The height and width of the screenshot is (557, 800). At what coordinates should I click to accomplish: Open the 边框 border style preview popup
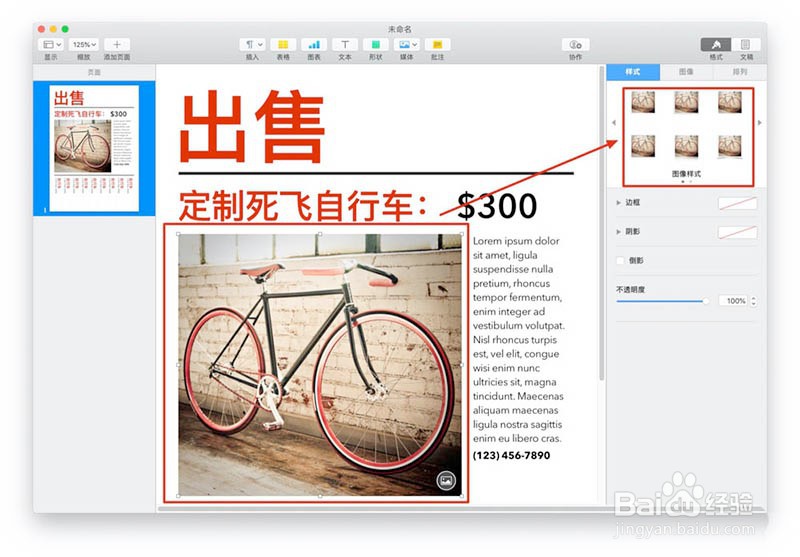point(738,203)
